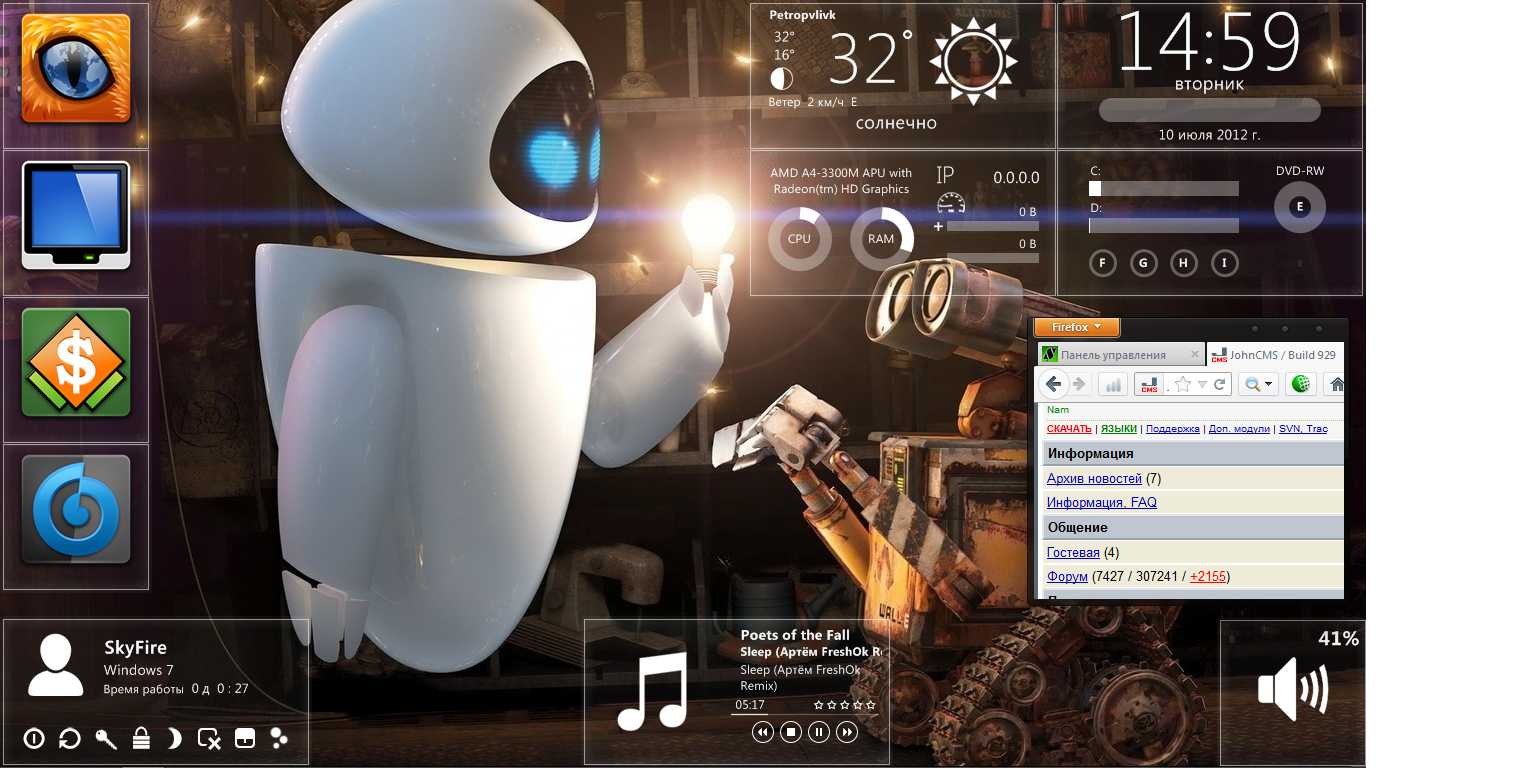Switch to the Панель управления tab

(x=1112, y=355)
